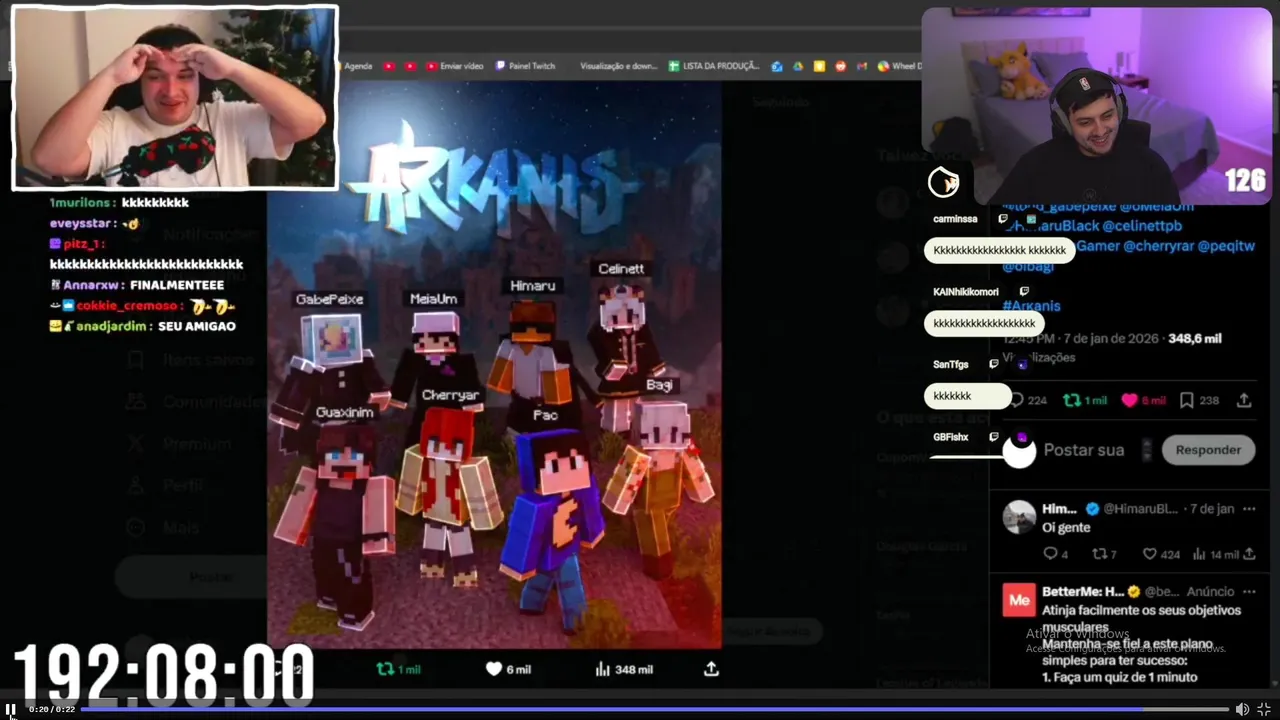Click '1murilons' chat message on left
Image resolution: width=1280 pixels, height=720 pixels.
point(119,203)
